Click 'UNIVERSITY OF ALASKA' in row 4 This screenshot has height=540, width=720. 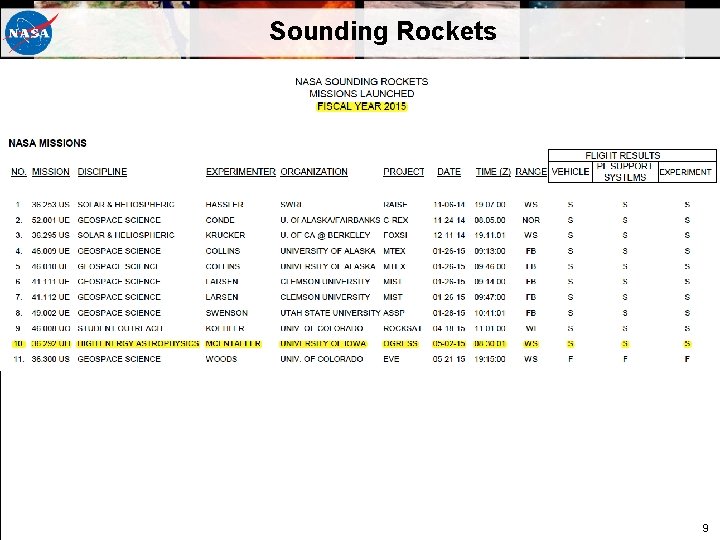click(328, 251)
